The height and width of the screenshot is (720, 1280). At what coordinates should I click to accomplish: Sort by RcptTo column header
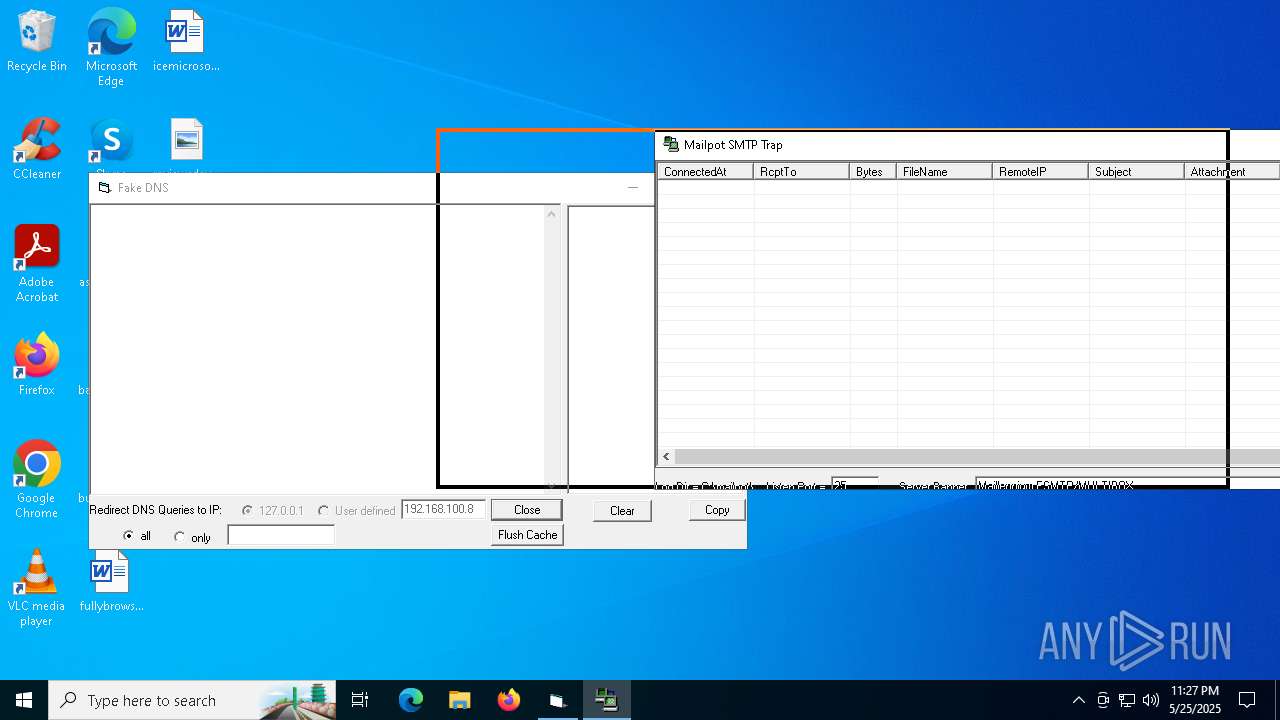pyautogui.click(x=801, y=172)
